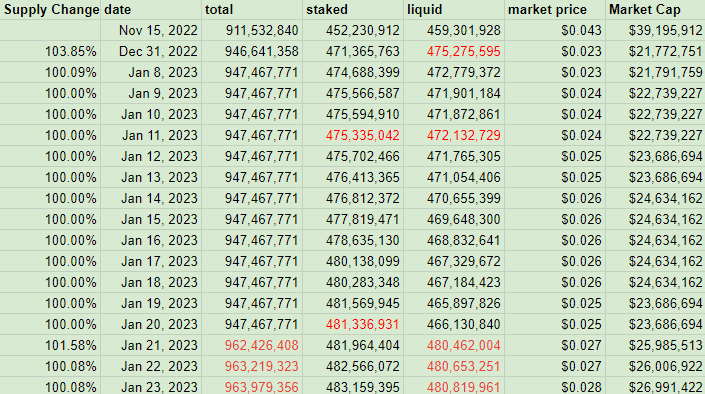Click staked cell 476,413,365
Screen dimensions: 705x394
(x=353, y=177)
